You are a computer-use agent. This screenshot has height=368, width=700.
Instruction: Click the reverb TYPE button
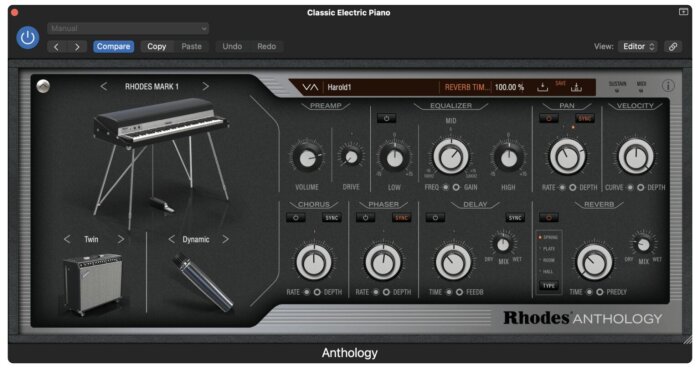549,286
